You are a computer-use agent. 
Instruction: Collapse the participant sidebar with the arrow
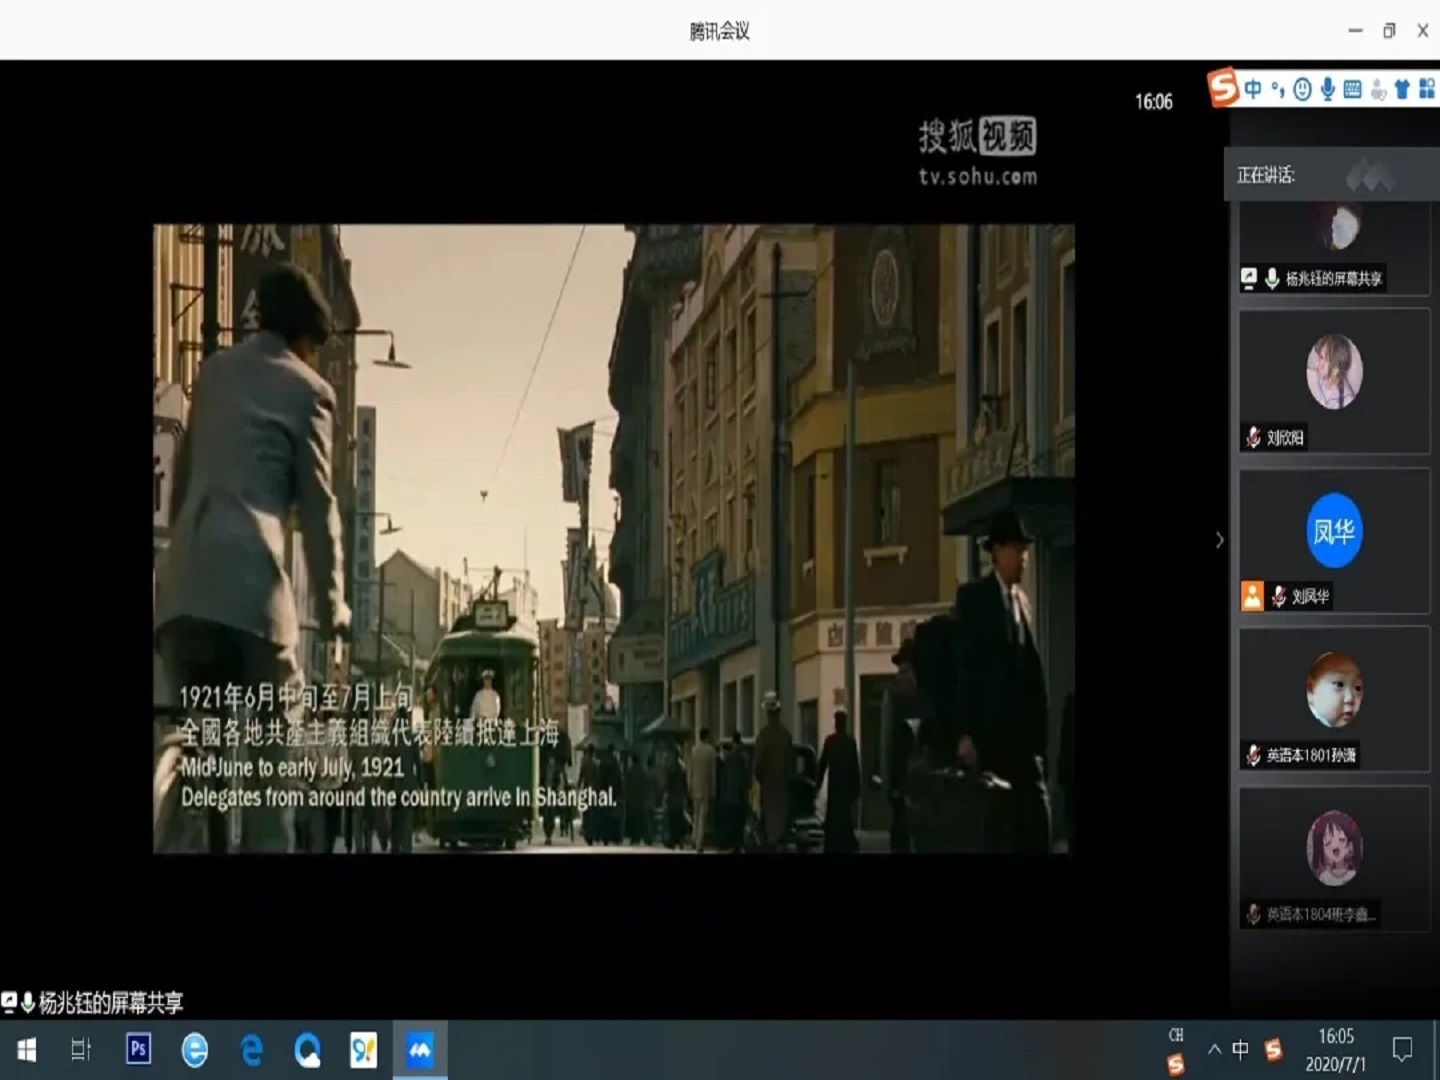[x=1219, y=540]
